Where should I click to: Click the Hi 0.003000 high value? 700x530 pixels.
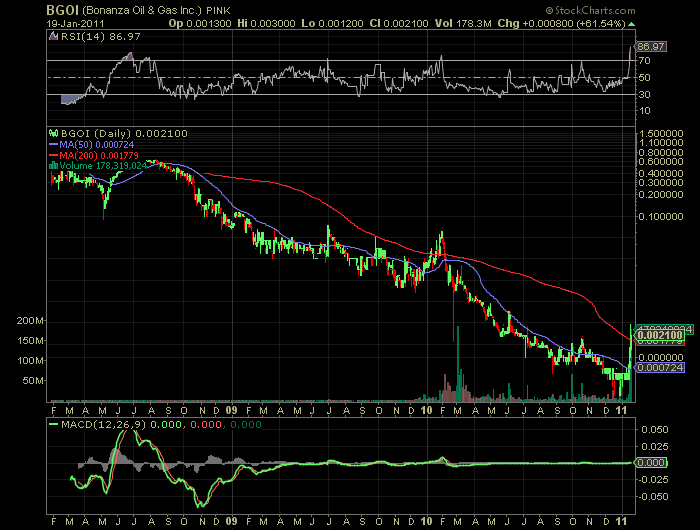click(x=266, y=24)
